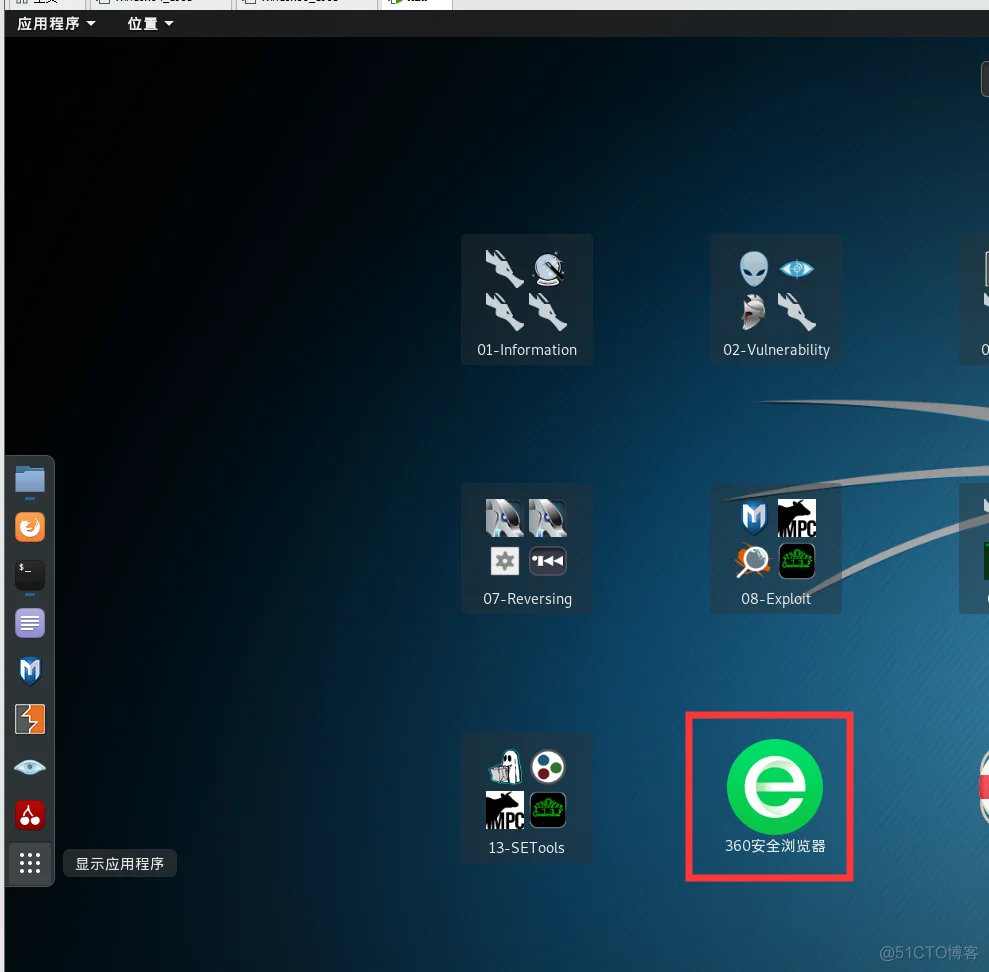Open the purple text notes icon in dock
989x972 pixels.
click(30, 623)
